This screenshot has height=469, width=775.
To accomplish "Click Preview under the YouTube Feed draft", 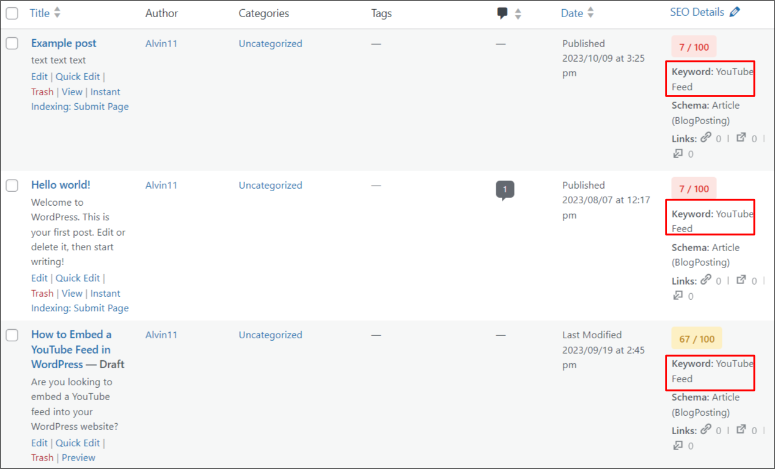I will tap(79, 458).
